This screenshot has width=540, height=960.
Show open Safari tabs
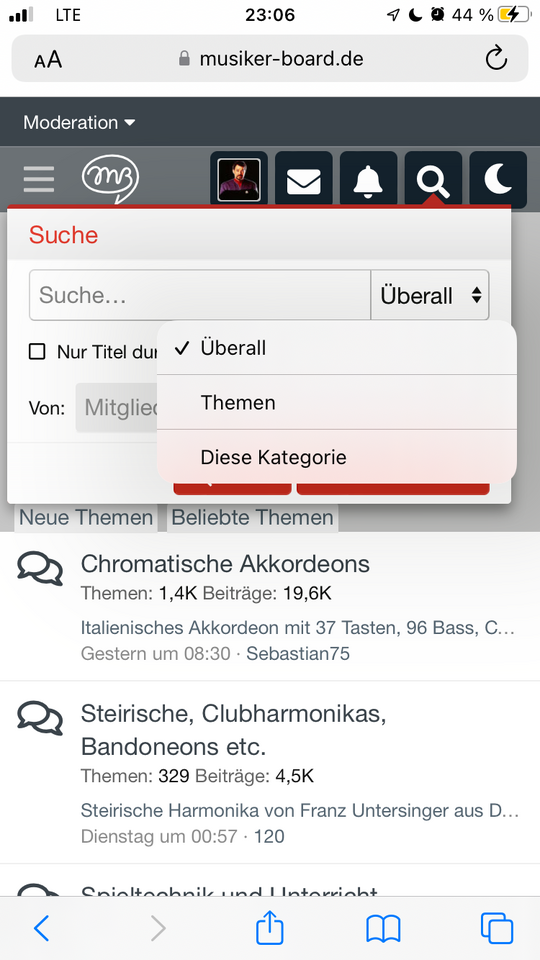497,928
